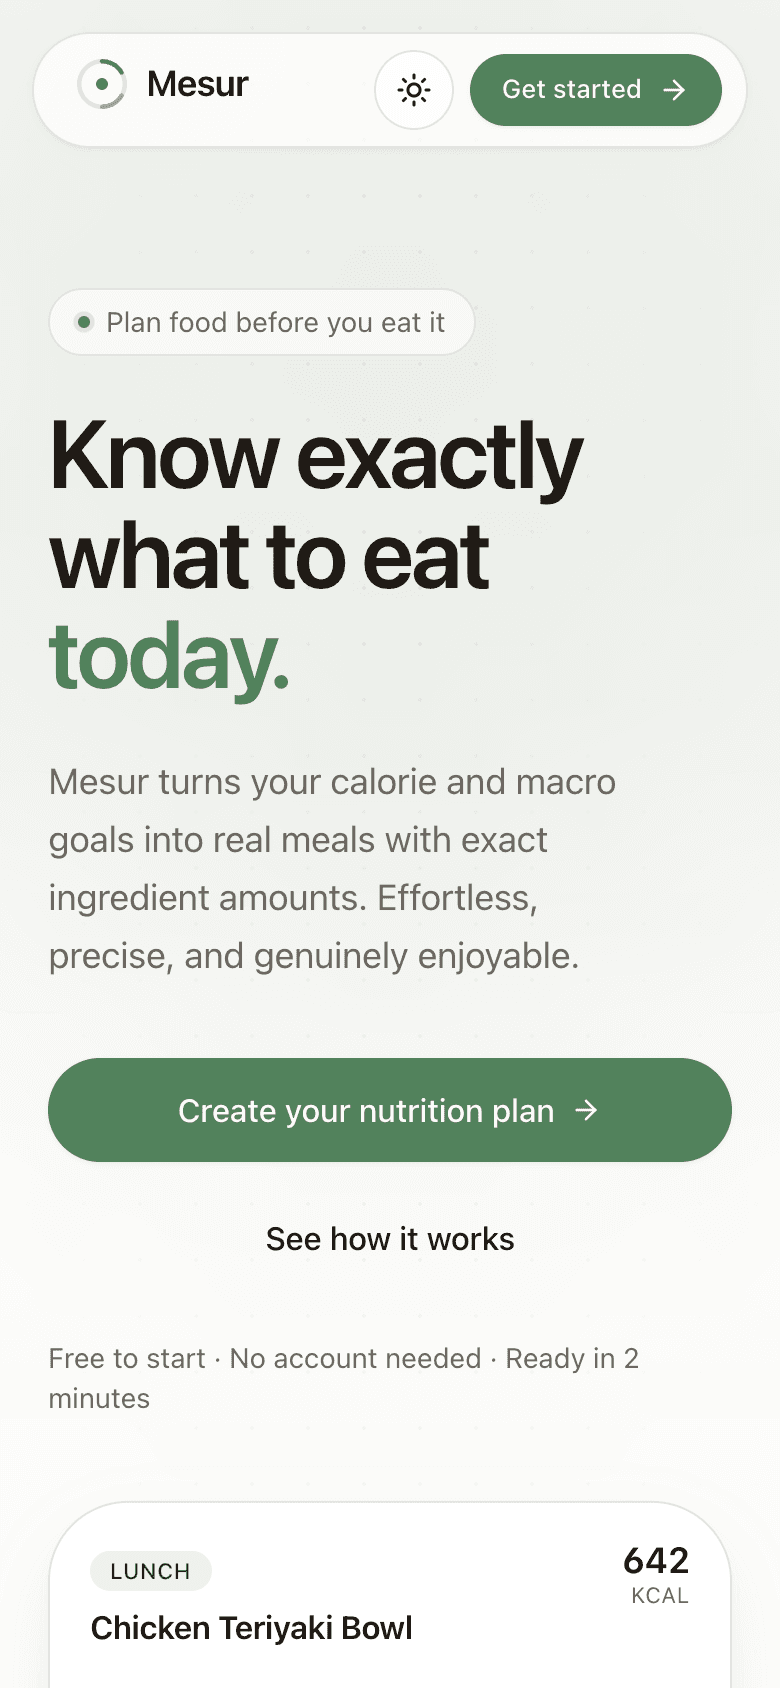
Task: Click the "No account needed" text
Action: pos(355,1358)
